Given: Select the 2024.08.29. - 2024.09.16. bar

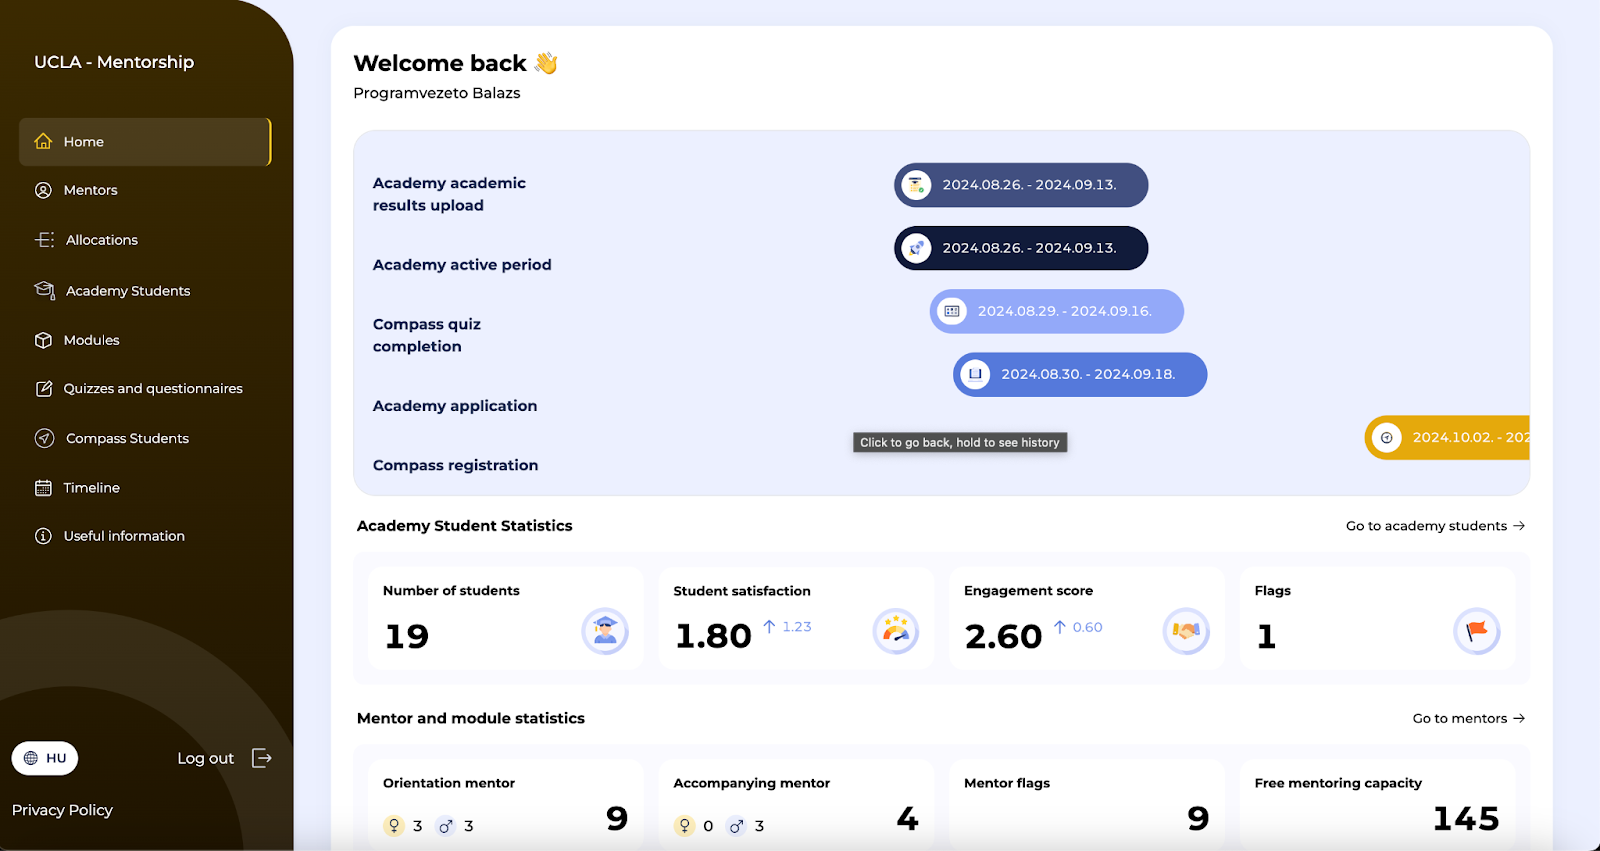Looking at the screenshot, I should (x=1057, y=311).
